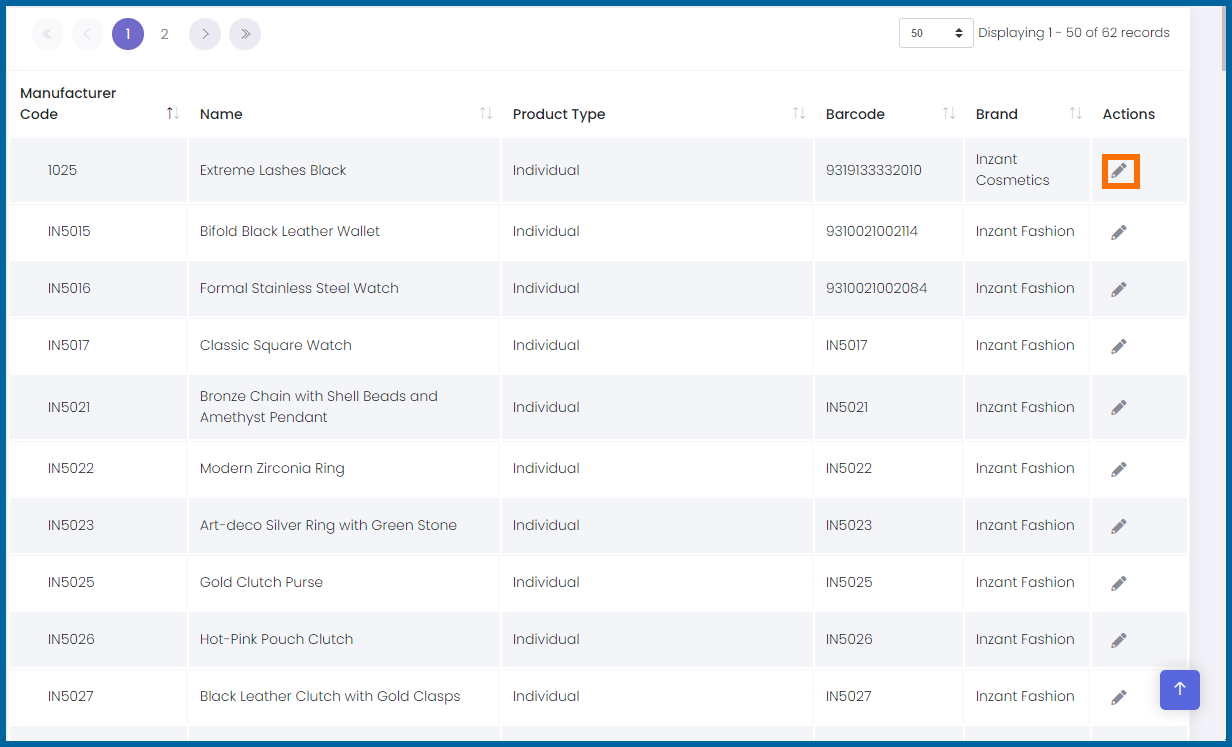This screenshot has width=1232, height=747.
Task: Select manufacturer code 1025
Action: [x=62, y=170]
